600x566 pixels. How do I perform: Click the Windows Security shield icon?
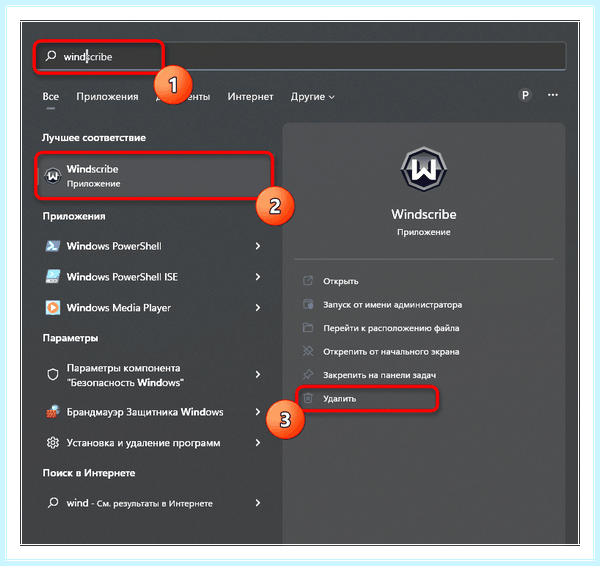pos(53,374)
